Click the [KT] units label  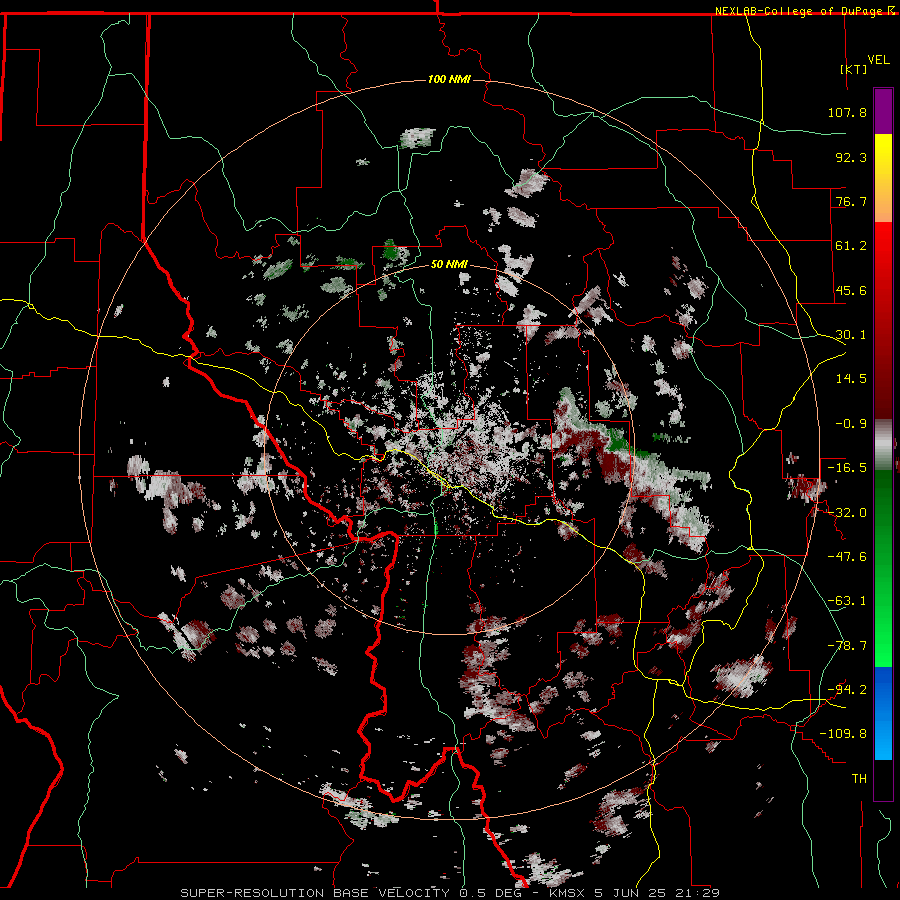(853, 69)
